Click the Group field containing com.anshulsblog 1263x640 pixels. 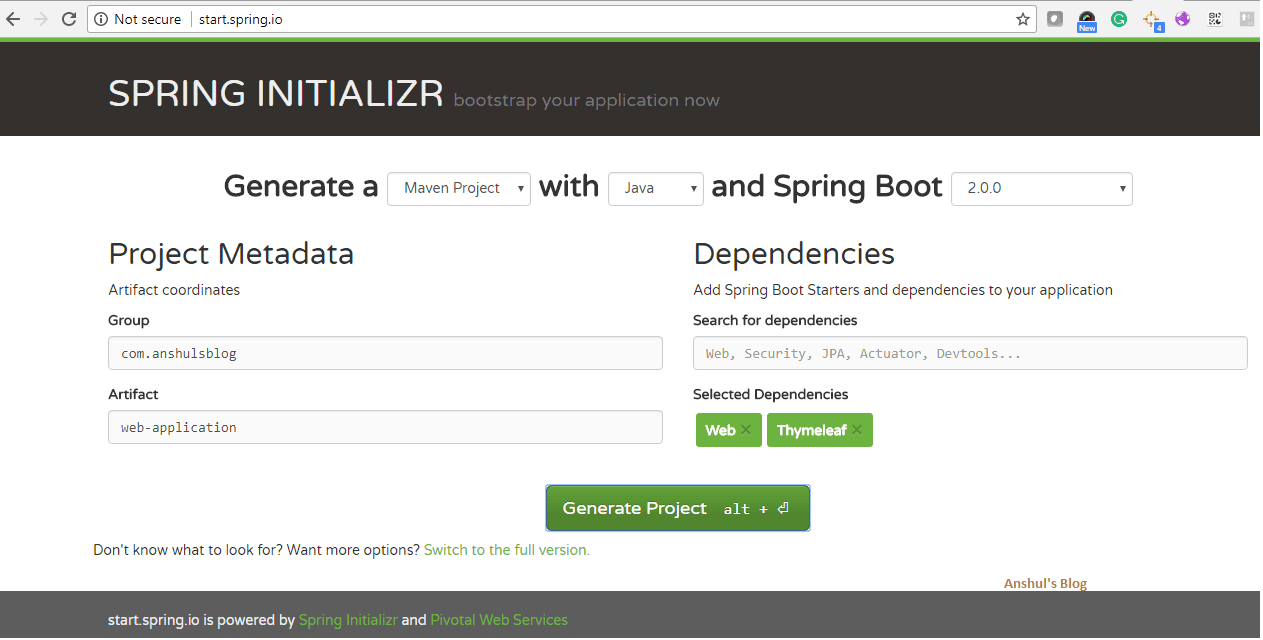385,353
